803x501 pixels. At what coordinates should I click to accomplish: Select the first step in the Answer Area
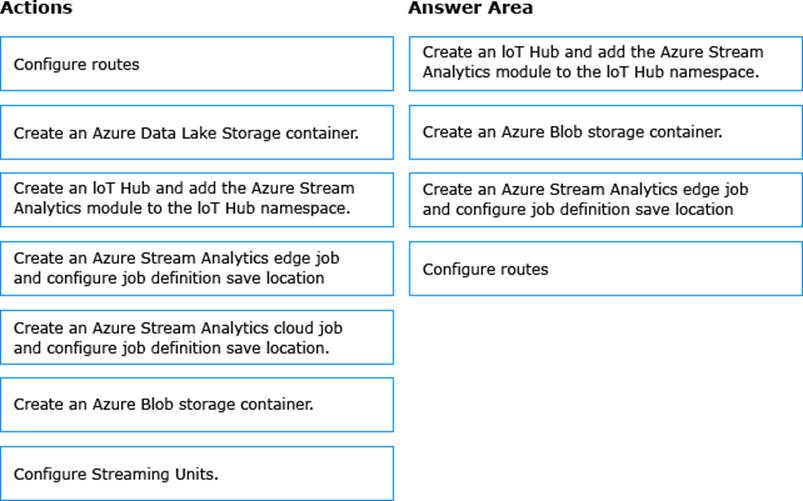click(x=605, y=62)
